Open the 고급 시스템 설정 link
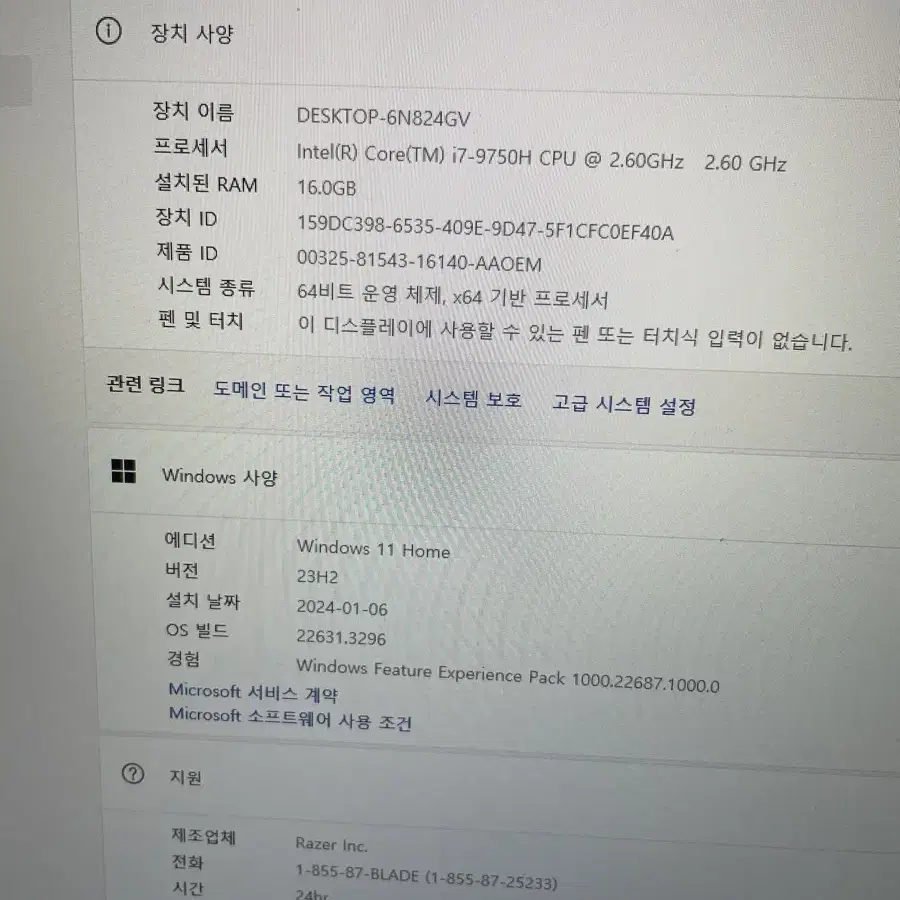Image resolution: width=900 pixels, height=900 pixels. point(624,405)
